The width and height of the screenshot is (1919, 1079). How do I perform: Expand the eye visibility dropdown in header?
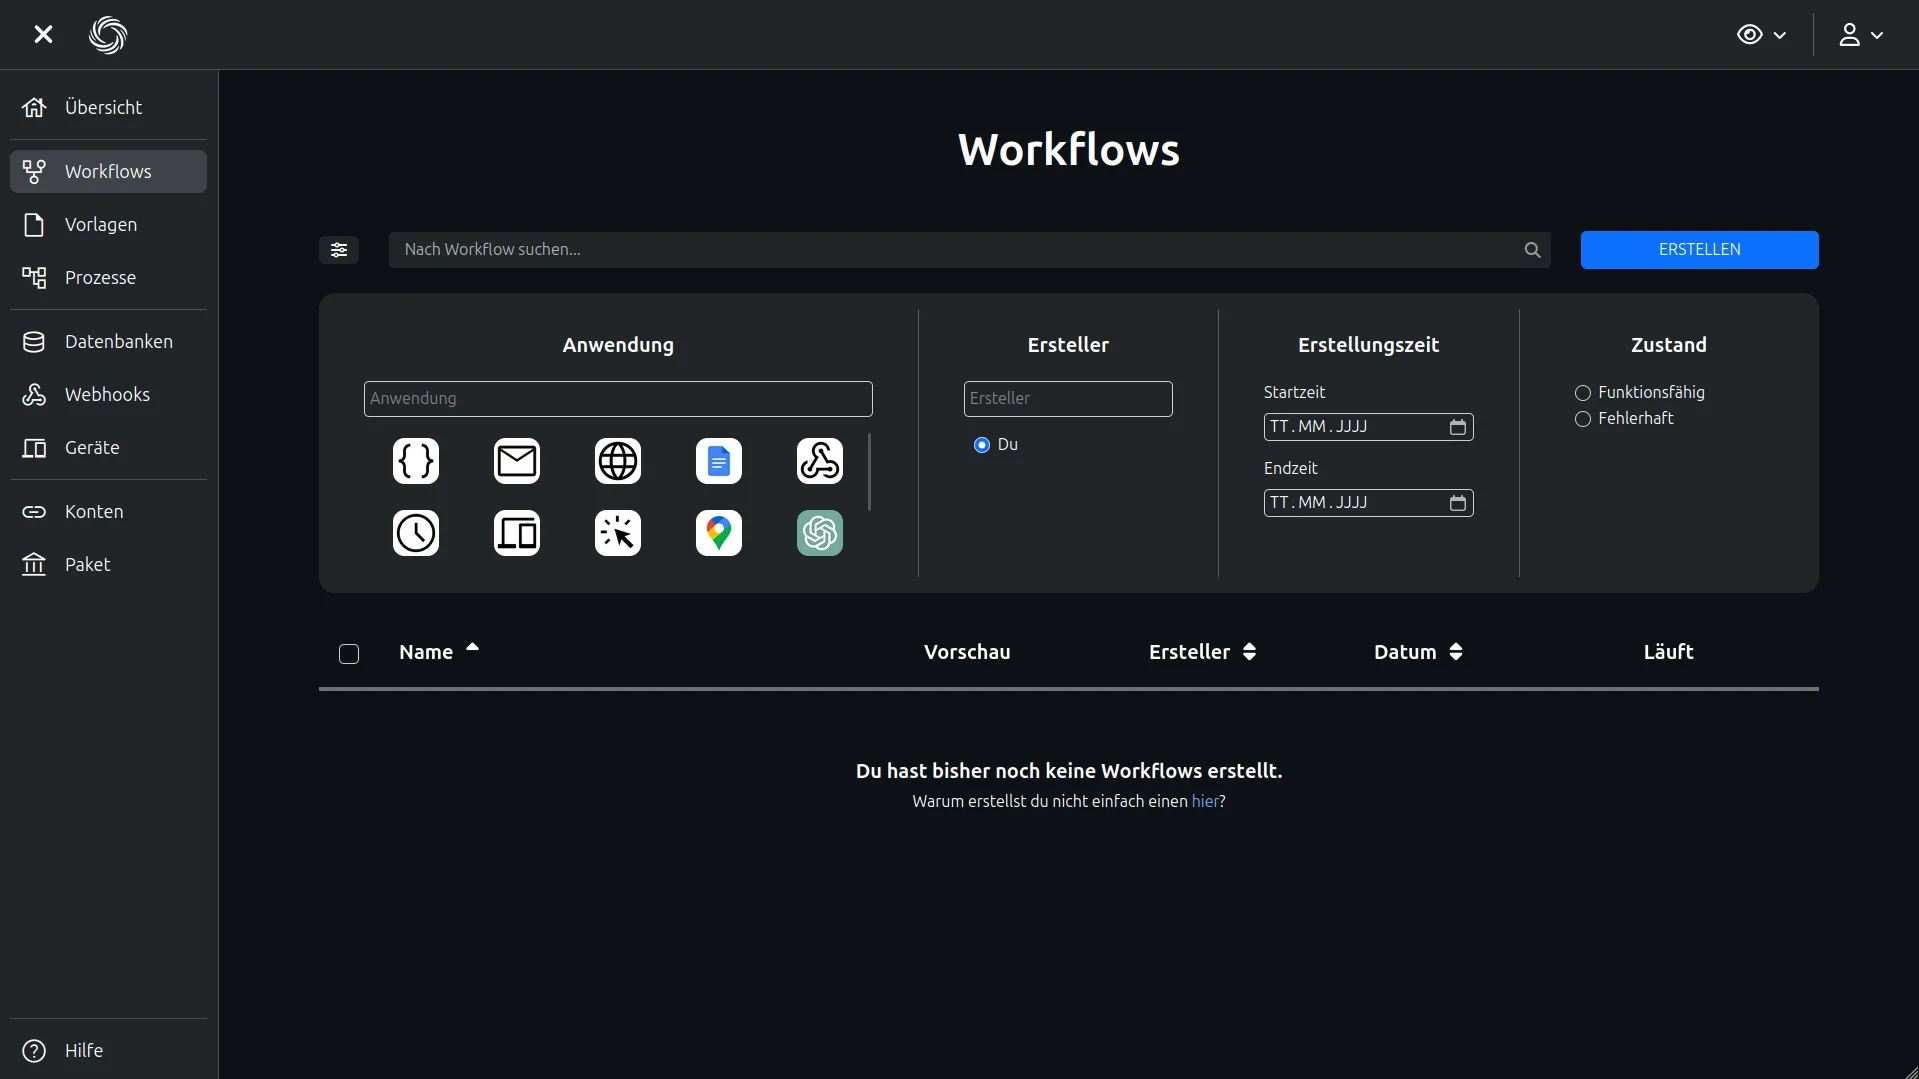coord(1761,35)
